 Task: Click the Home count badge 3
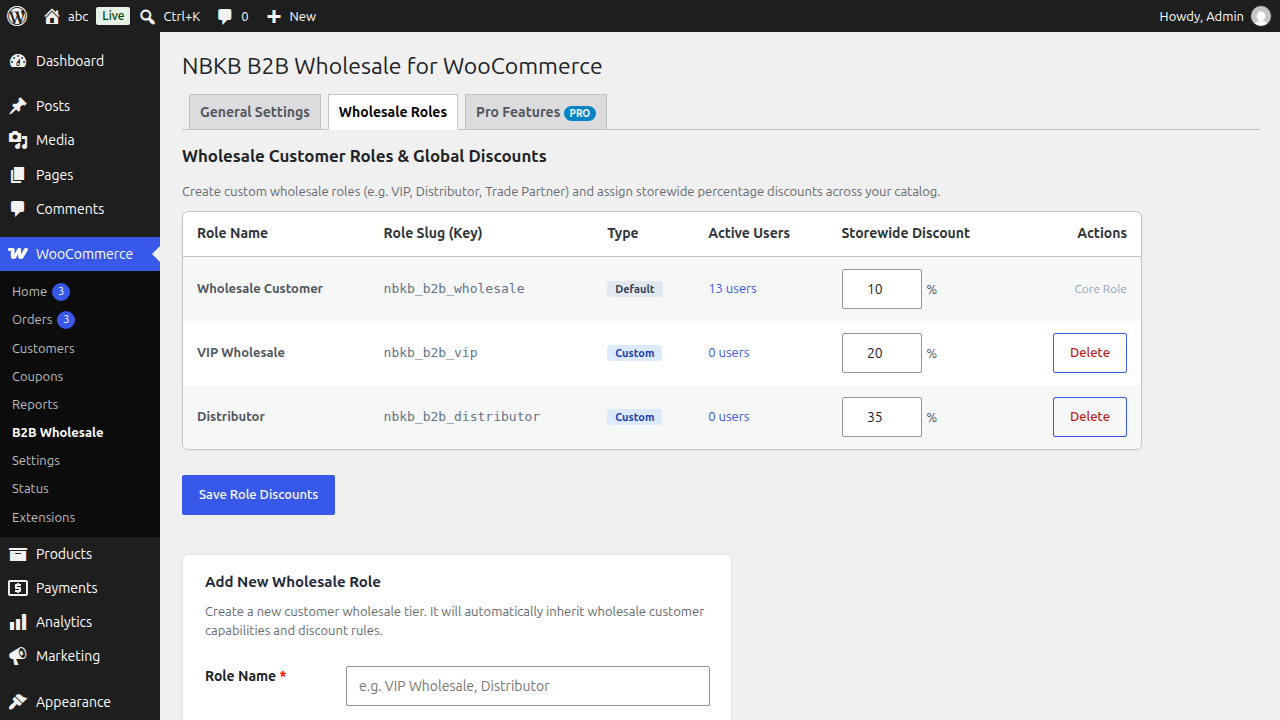tap(61, 292)
